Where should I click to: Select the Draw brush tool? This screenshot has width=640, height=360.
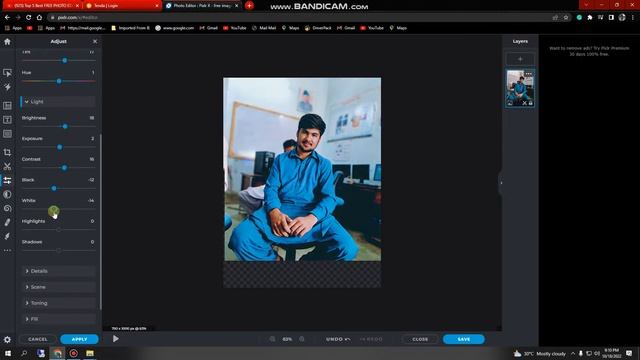pyautogui.click(x=7, y=236)
